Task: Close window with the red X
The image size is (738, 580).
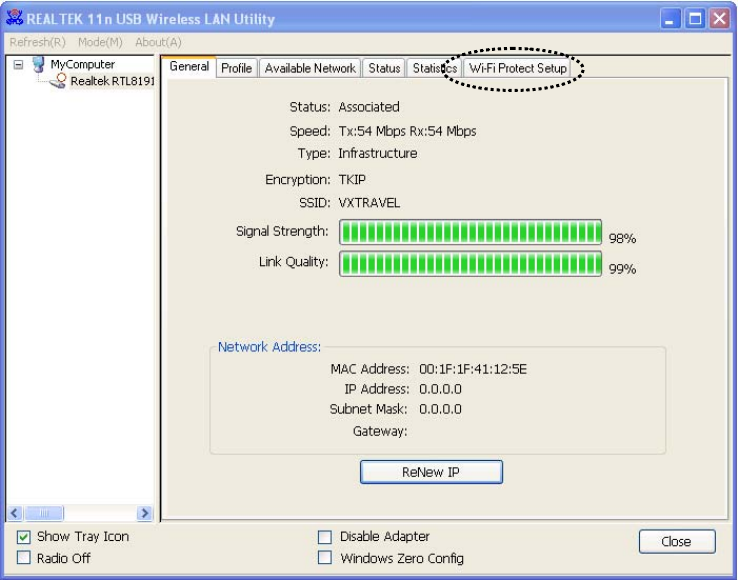Action: [720, 19]
